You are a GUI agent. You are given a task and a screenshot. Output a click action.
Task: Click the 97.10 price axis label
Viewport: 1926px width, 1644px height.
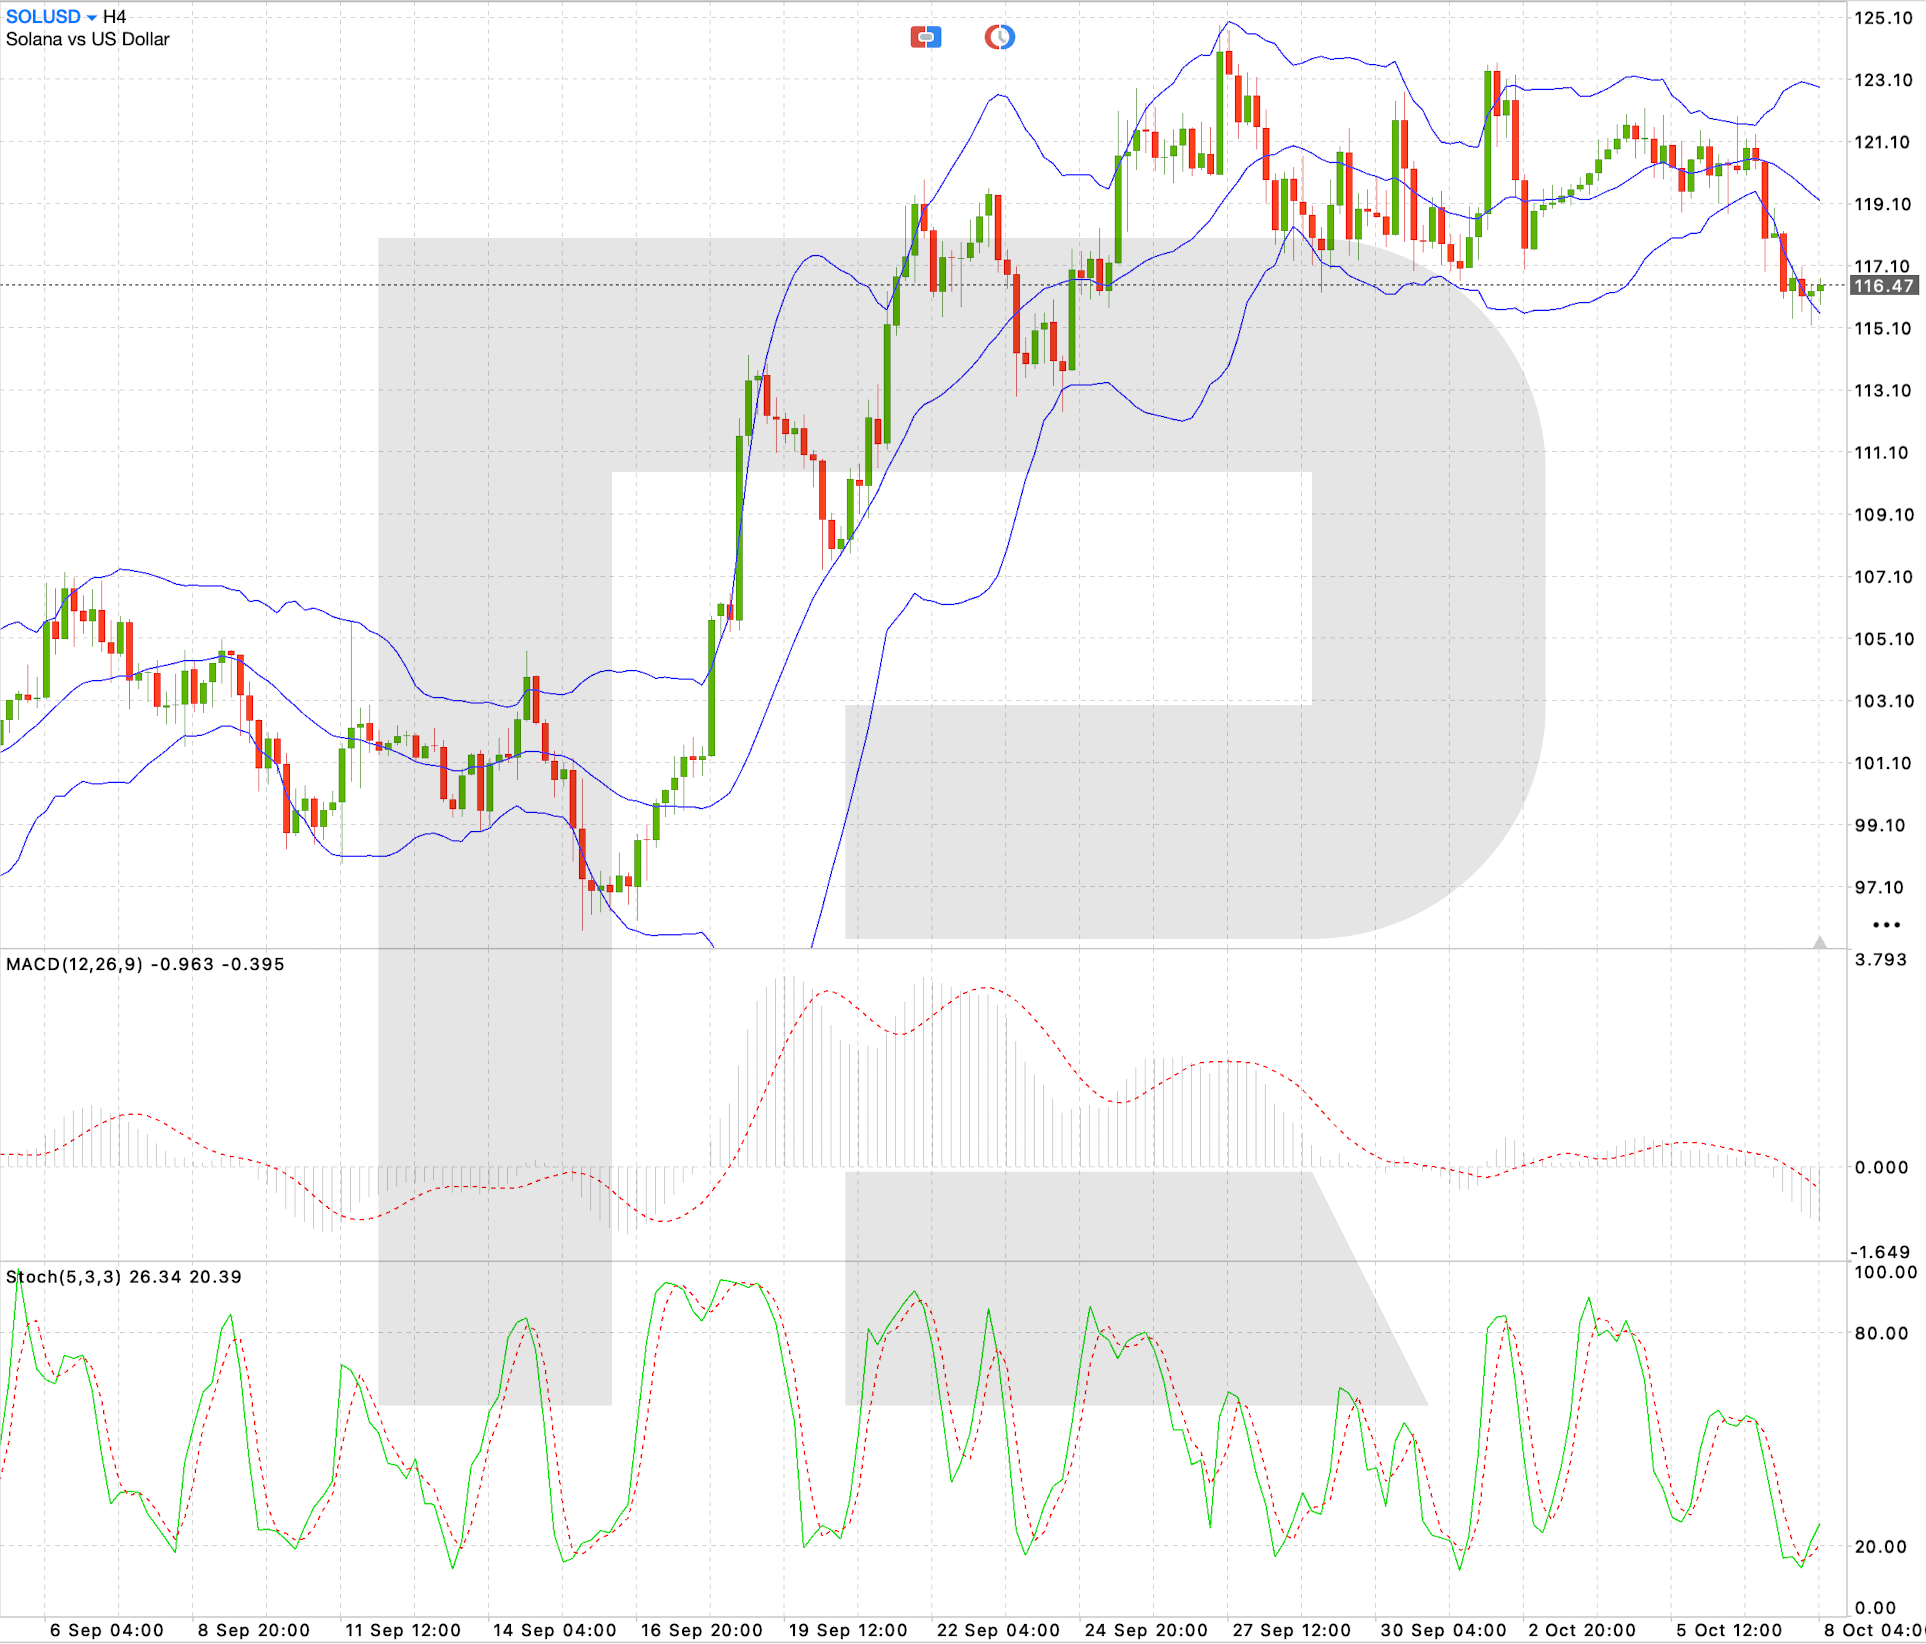(1880, 888)
